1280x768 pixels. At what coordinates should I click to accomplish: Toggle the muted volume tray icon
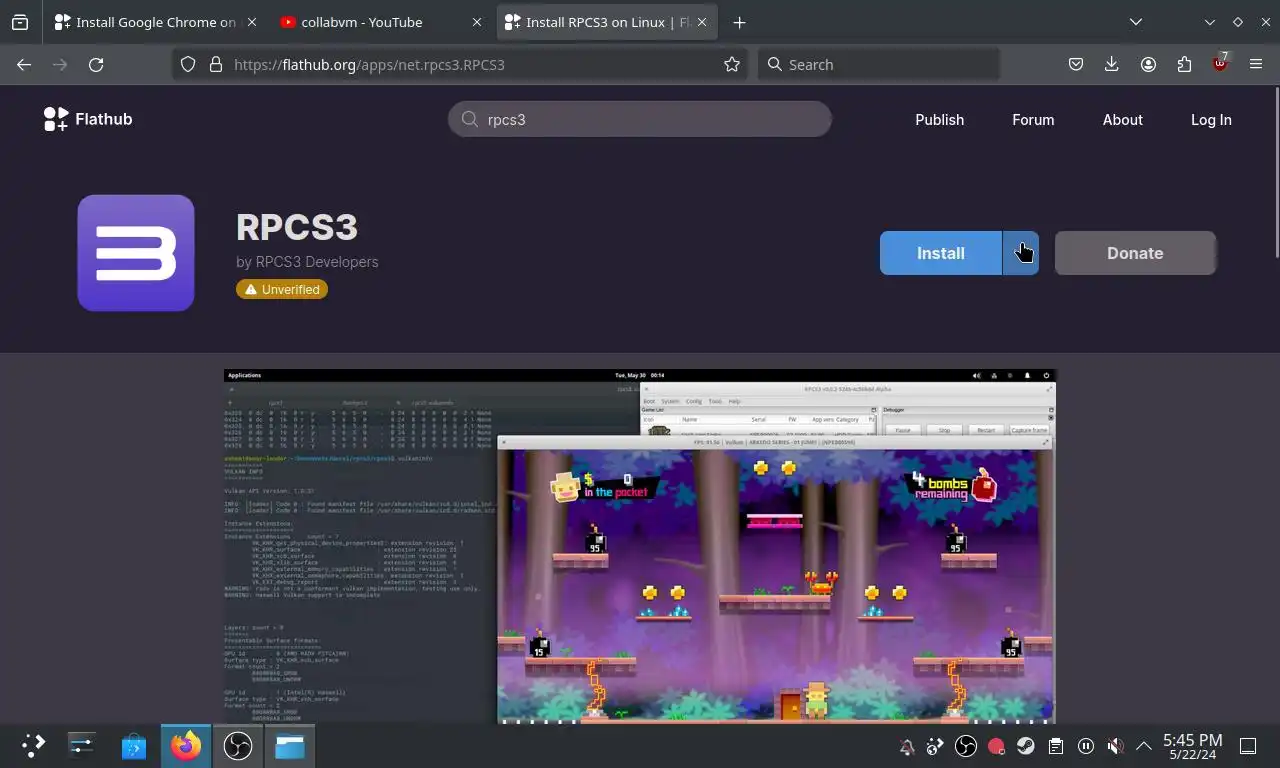[x=1114, y=746]
